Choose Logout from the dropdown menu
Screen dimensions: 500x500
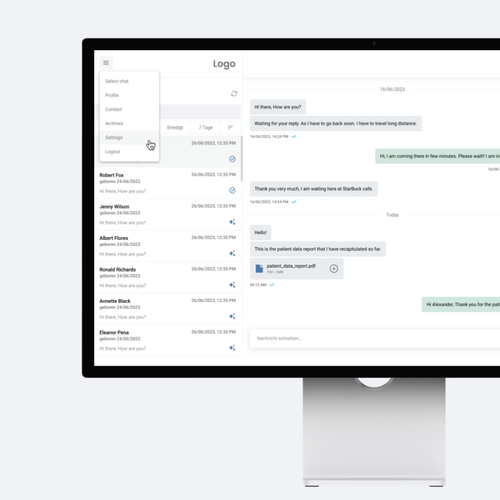coord(129,152)
